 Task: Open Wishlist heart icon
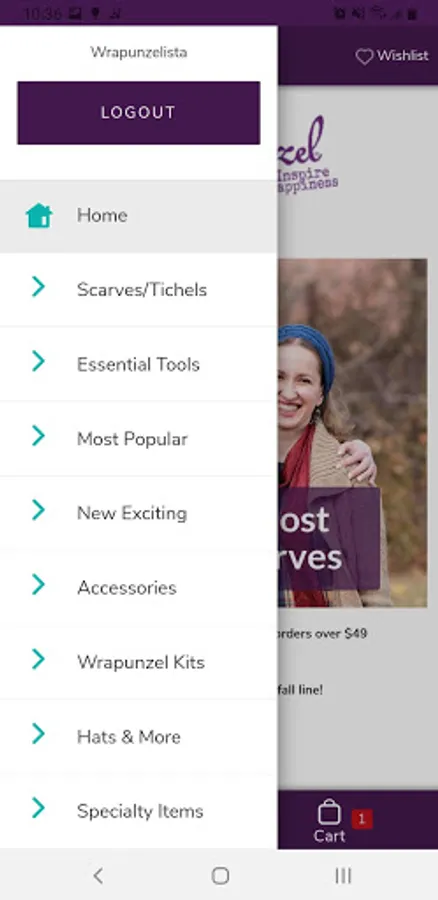[x=364, y=56]
